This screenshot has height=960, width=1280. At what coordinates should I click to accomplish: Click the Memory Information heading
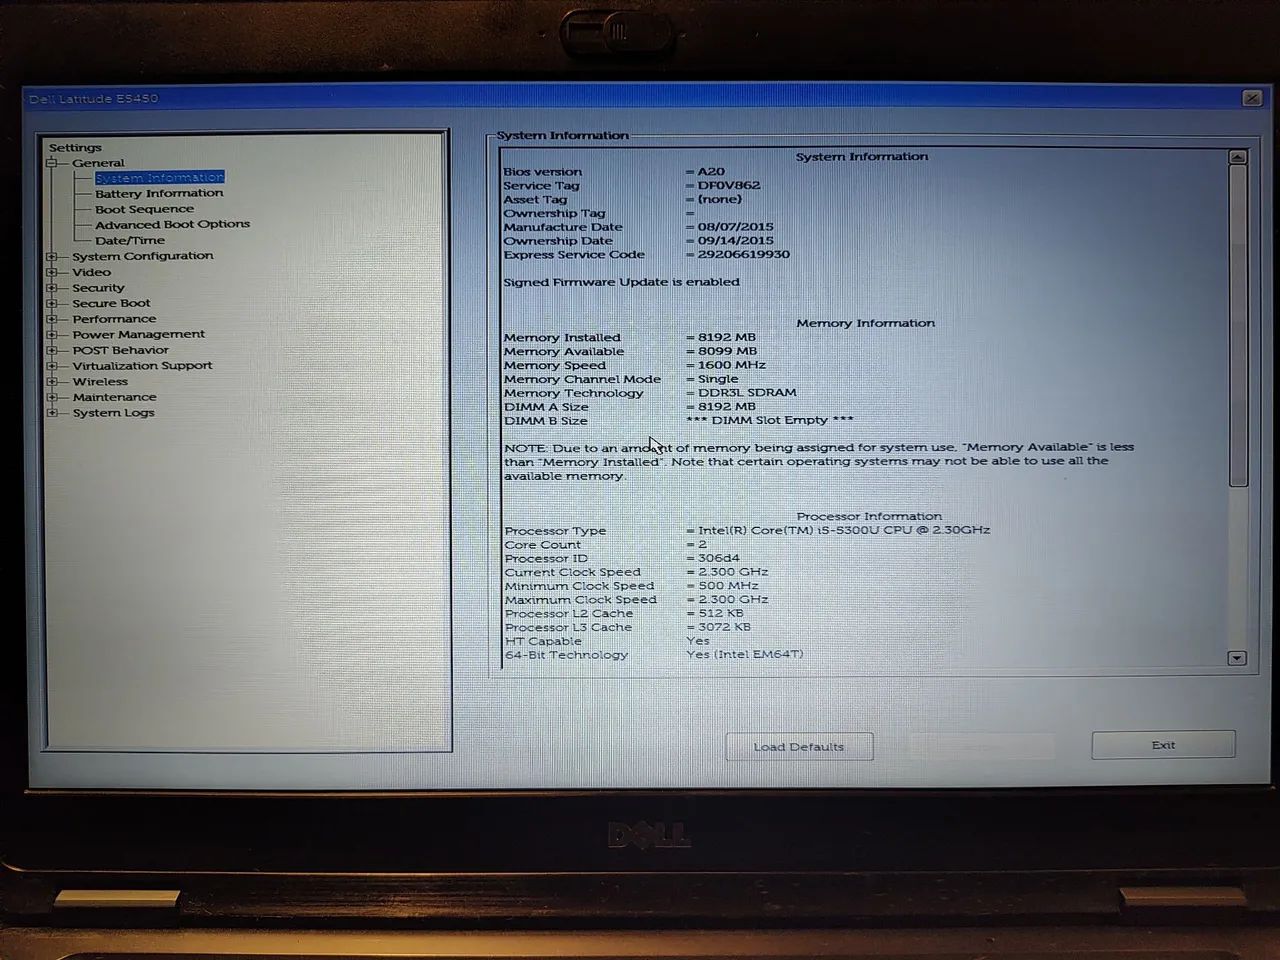click(865, 323)
